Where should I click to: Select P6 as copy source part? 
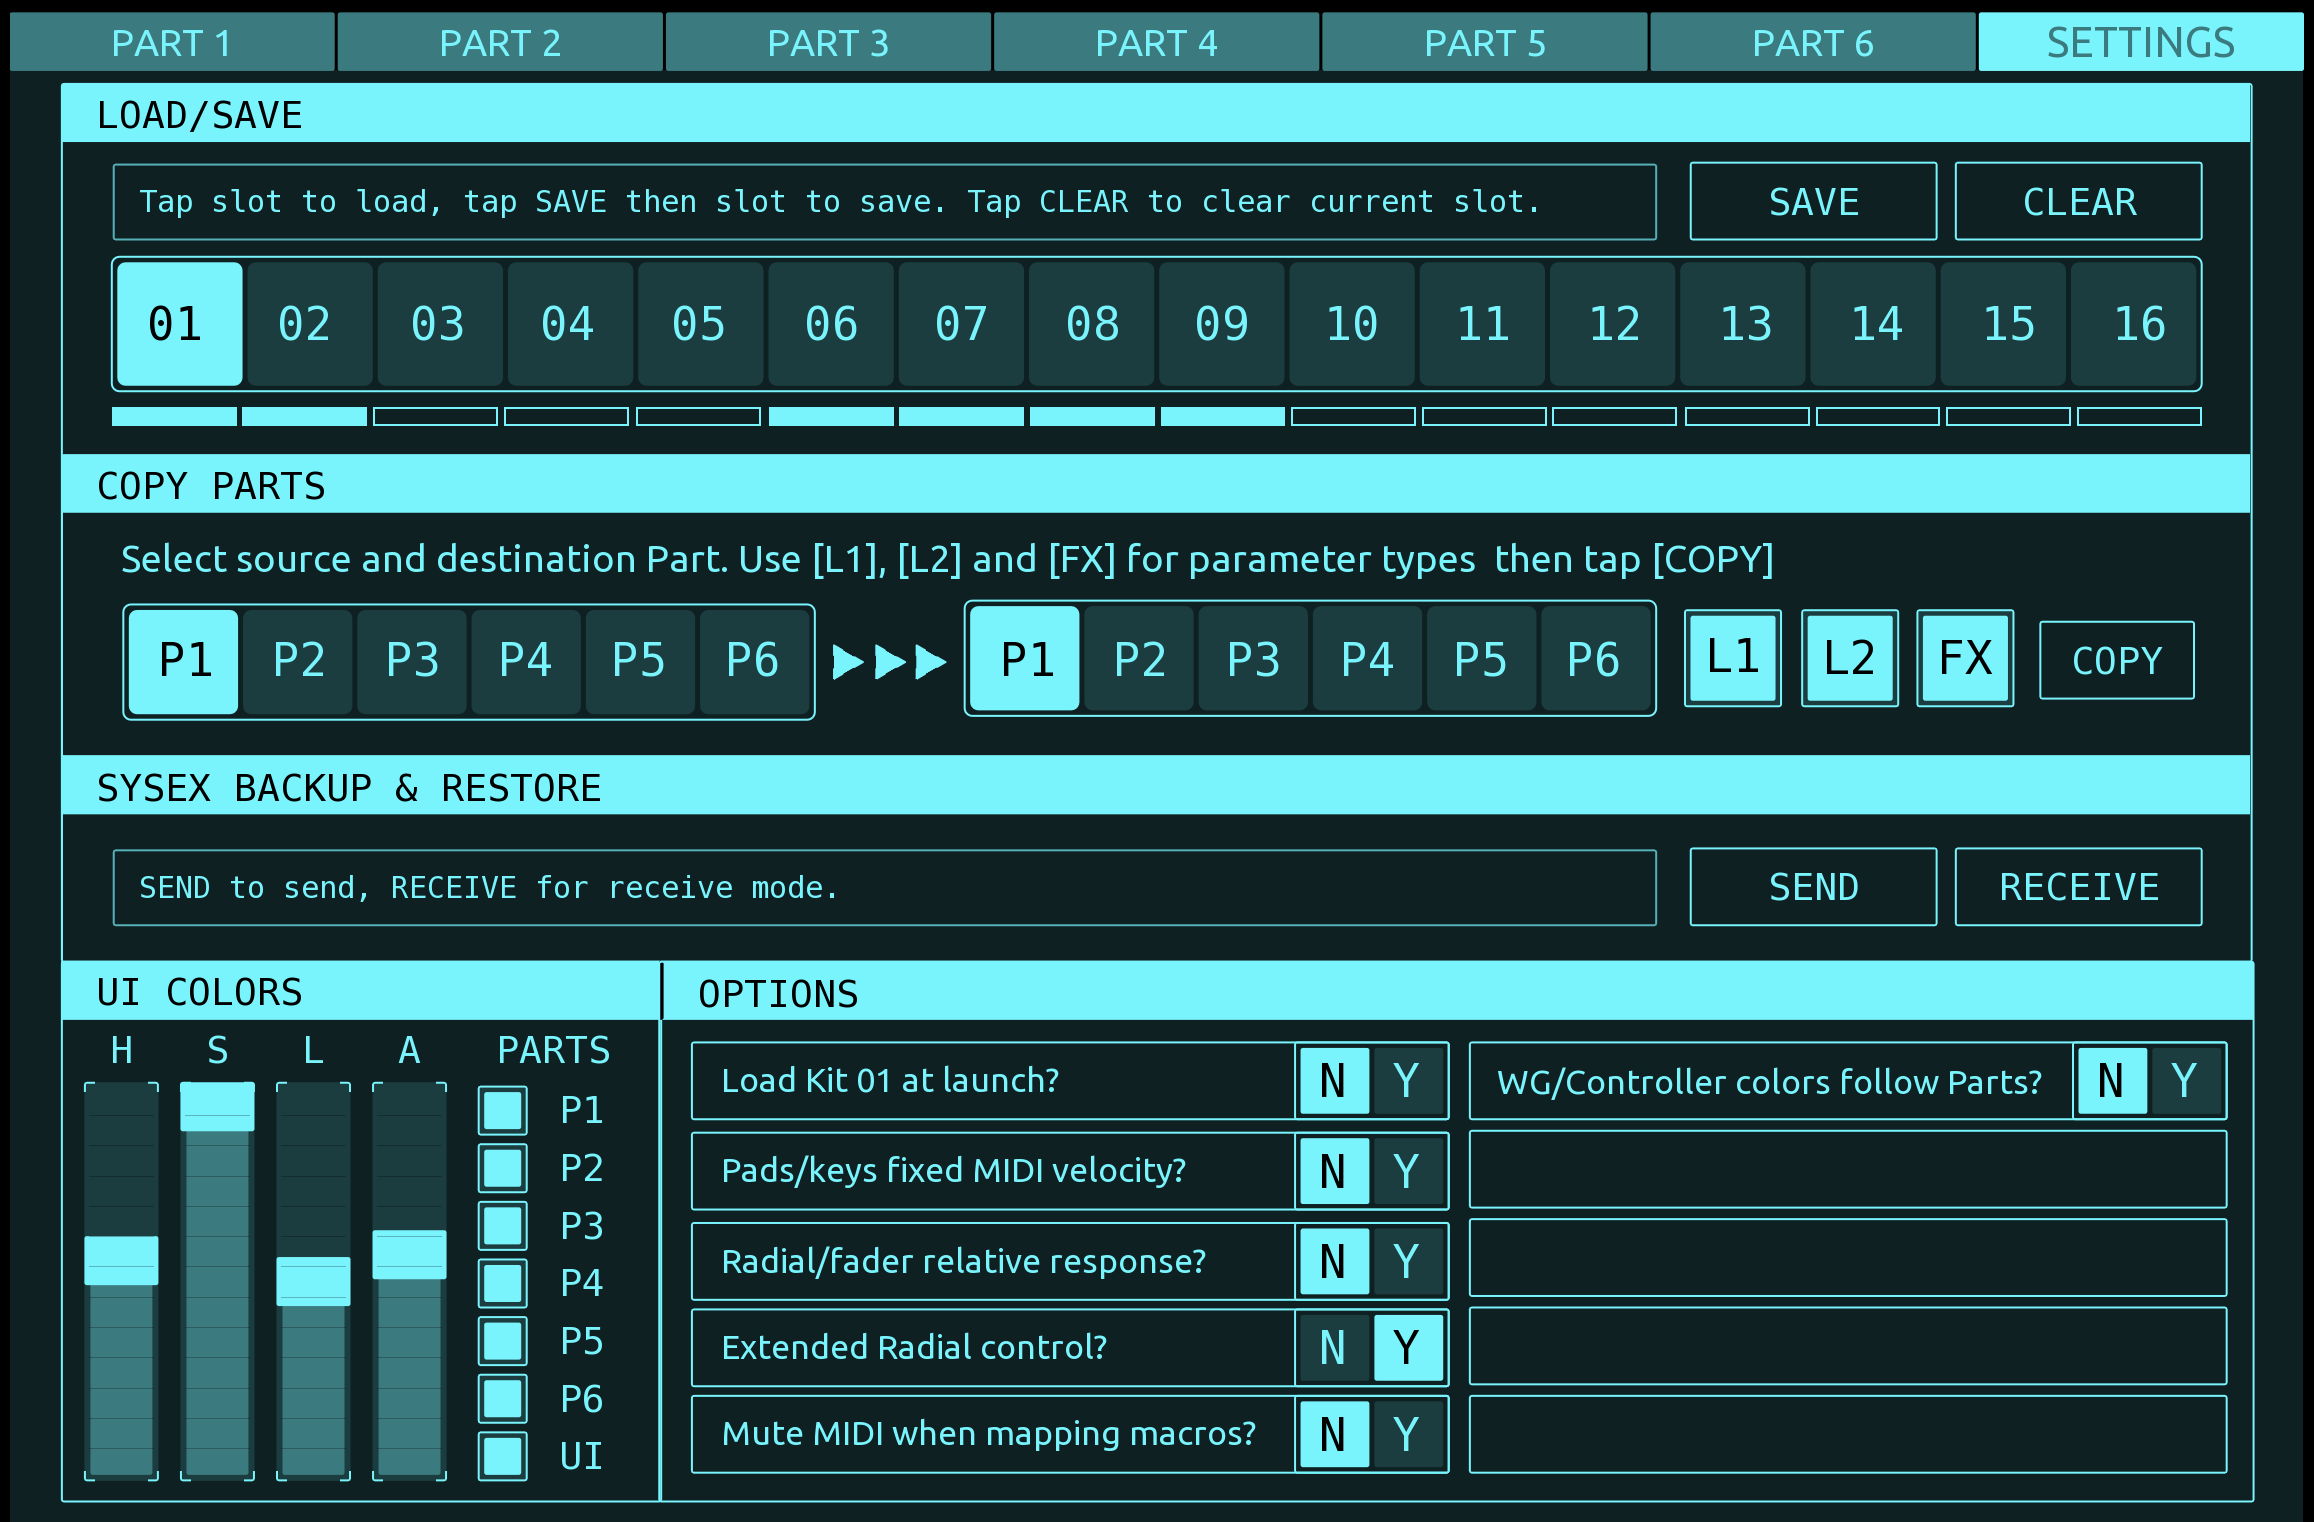click(x=754, y=661)
